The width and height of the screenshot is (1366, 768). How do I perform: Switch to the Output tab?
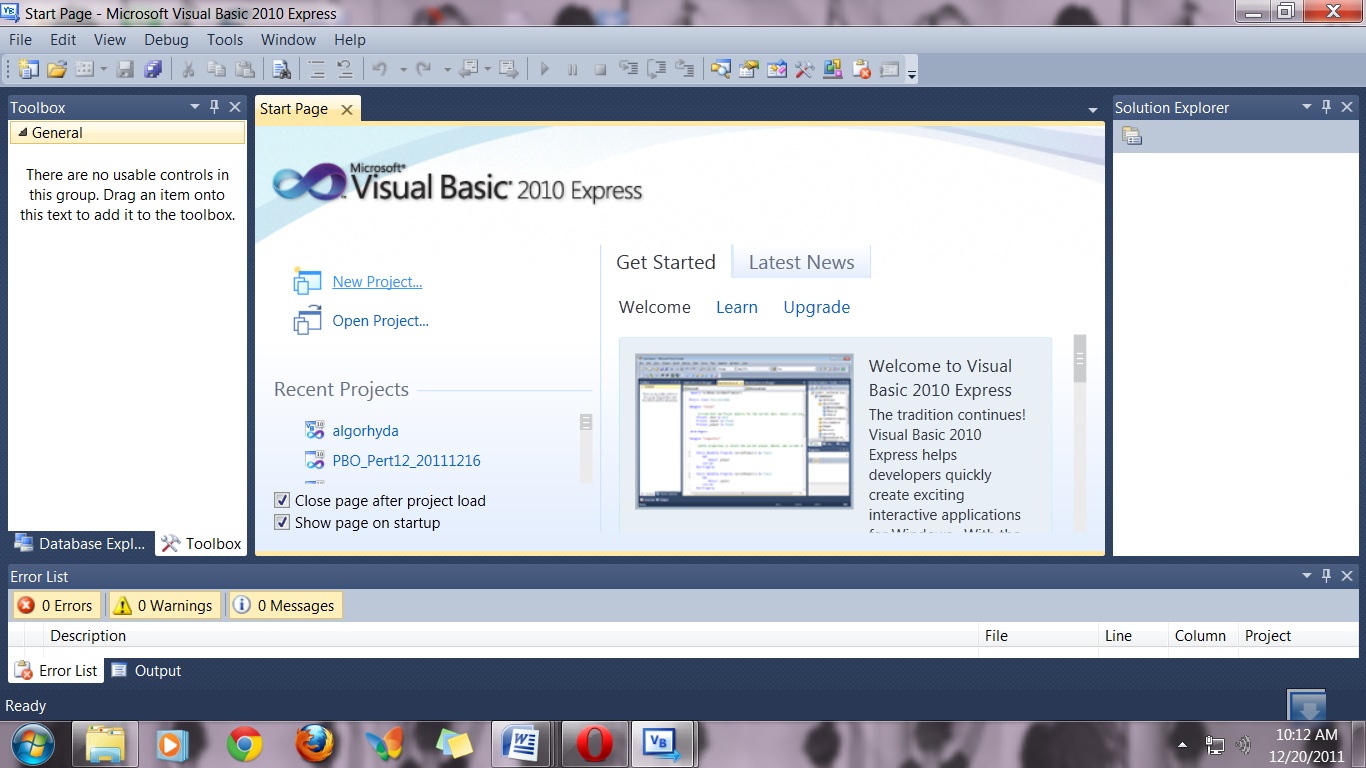point(146,670)
